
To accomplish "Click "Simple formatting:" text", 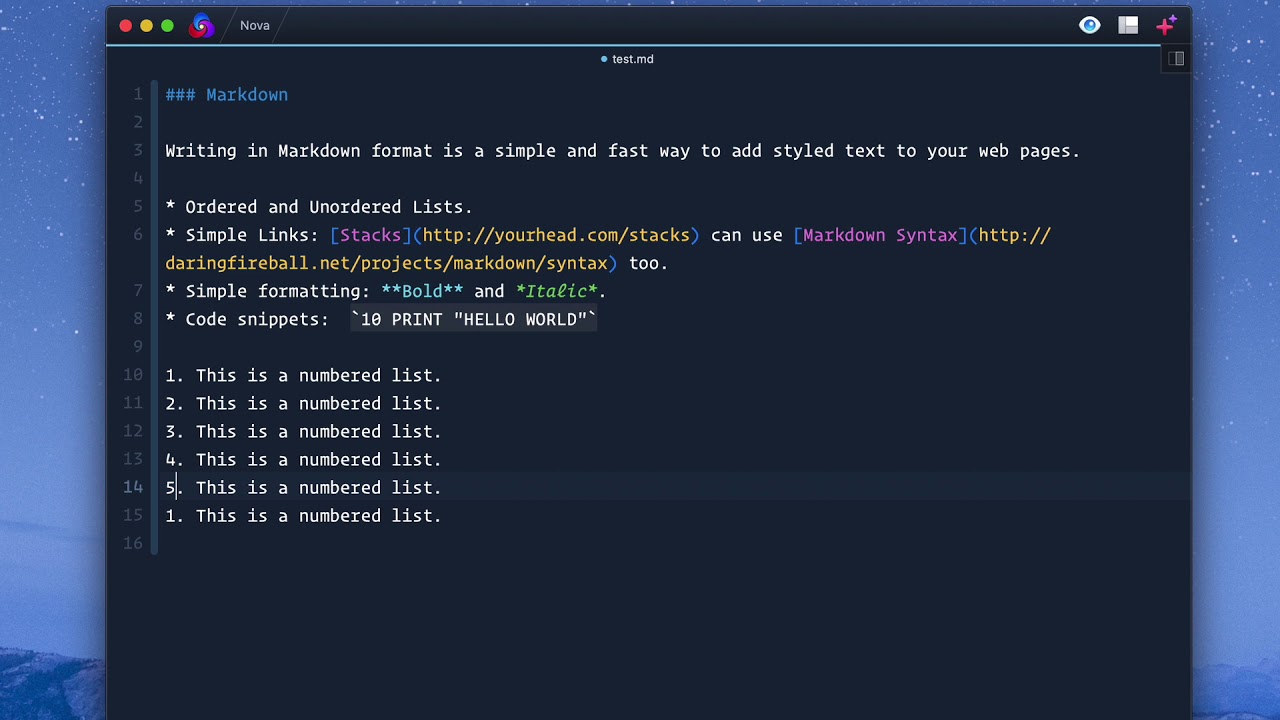I will (277, 291).
